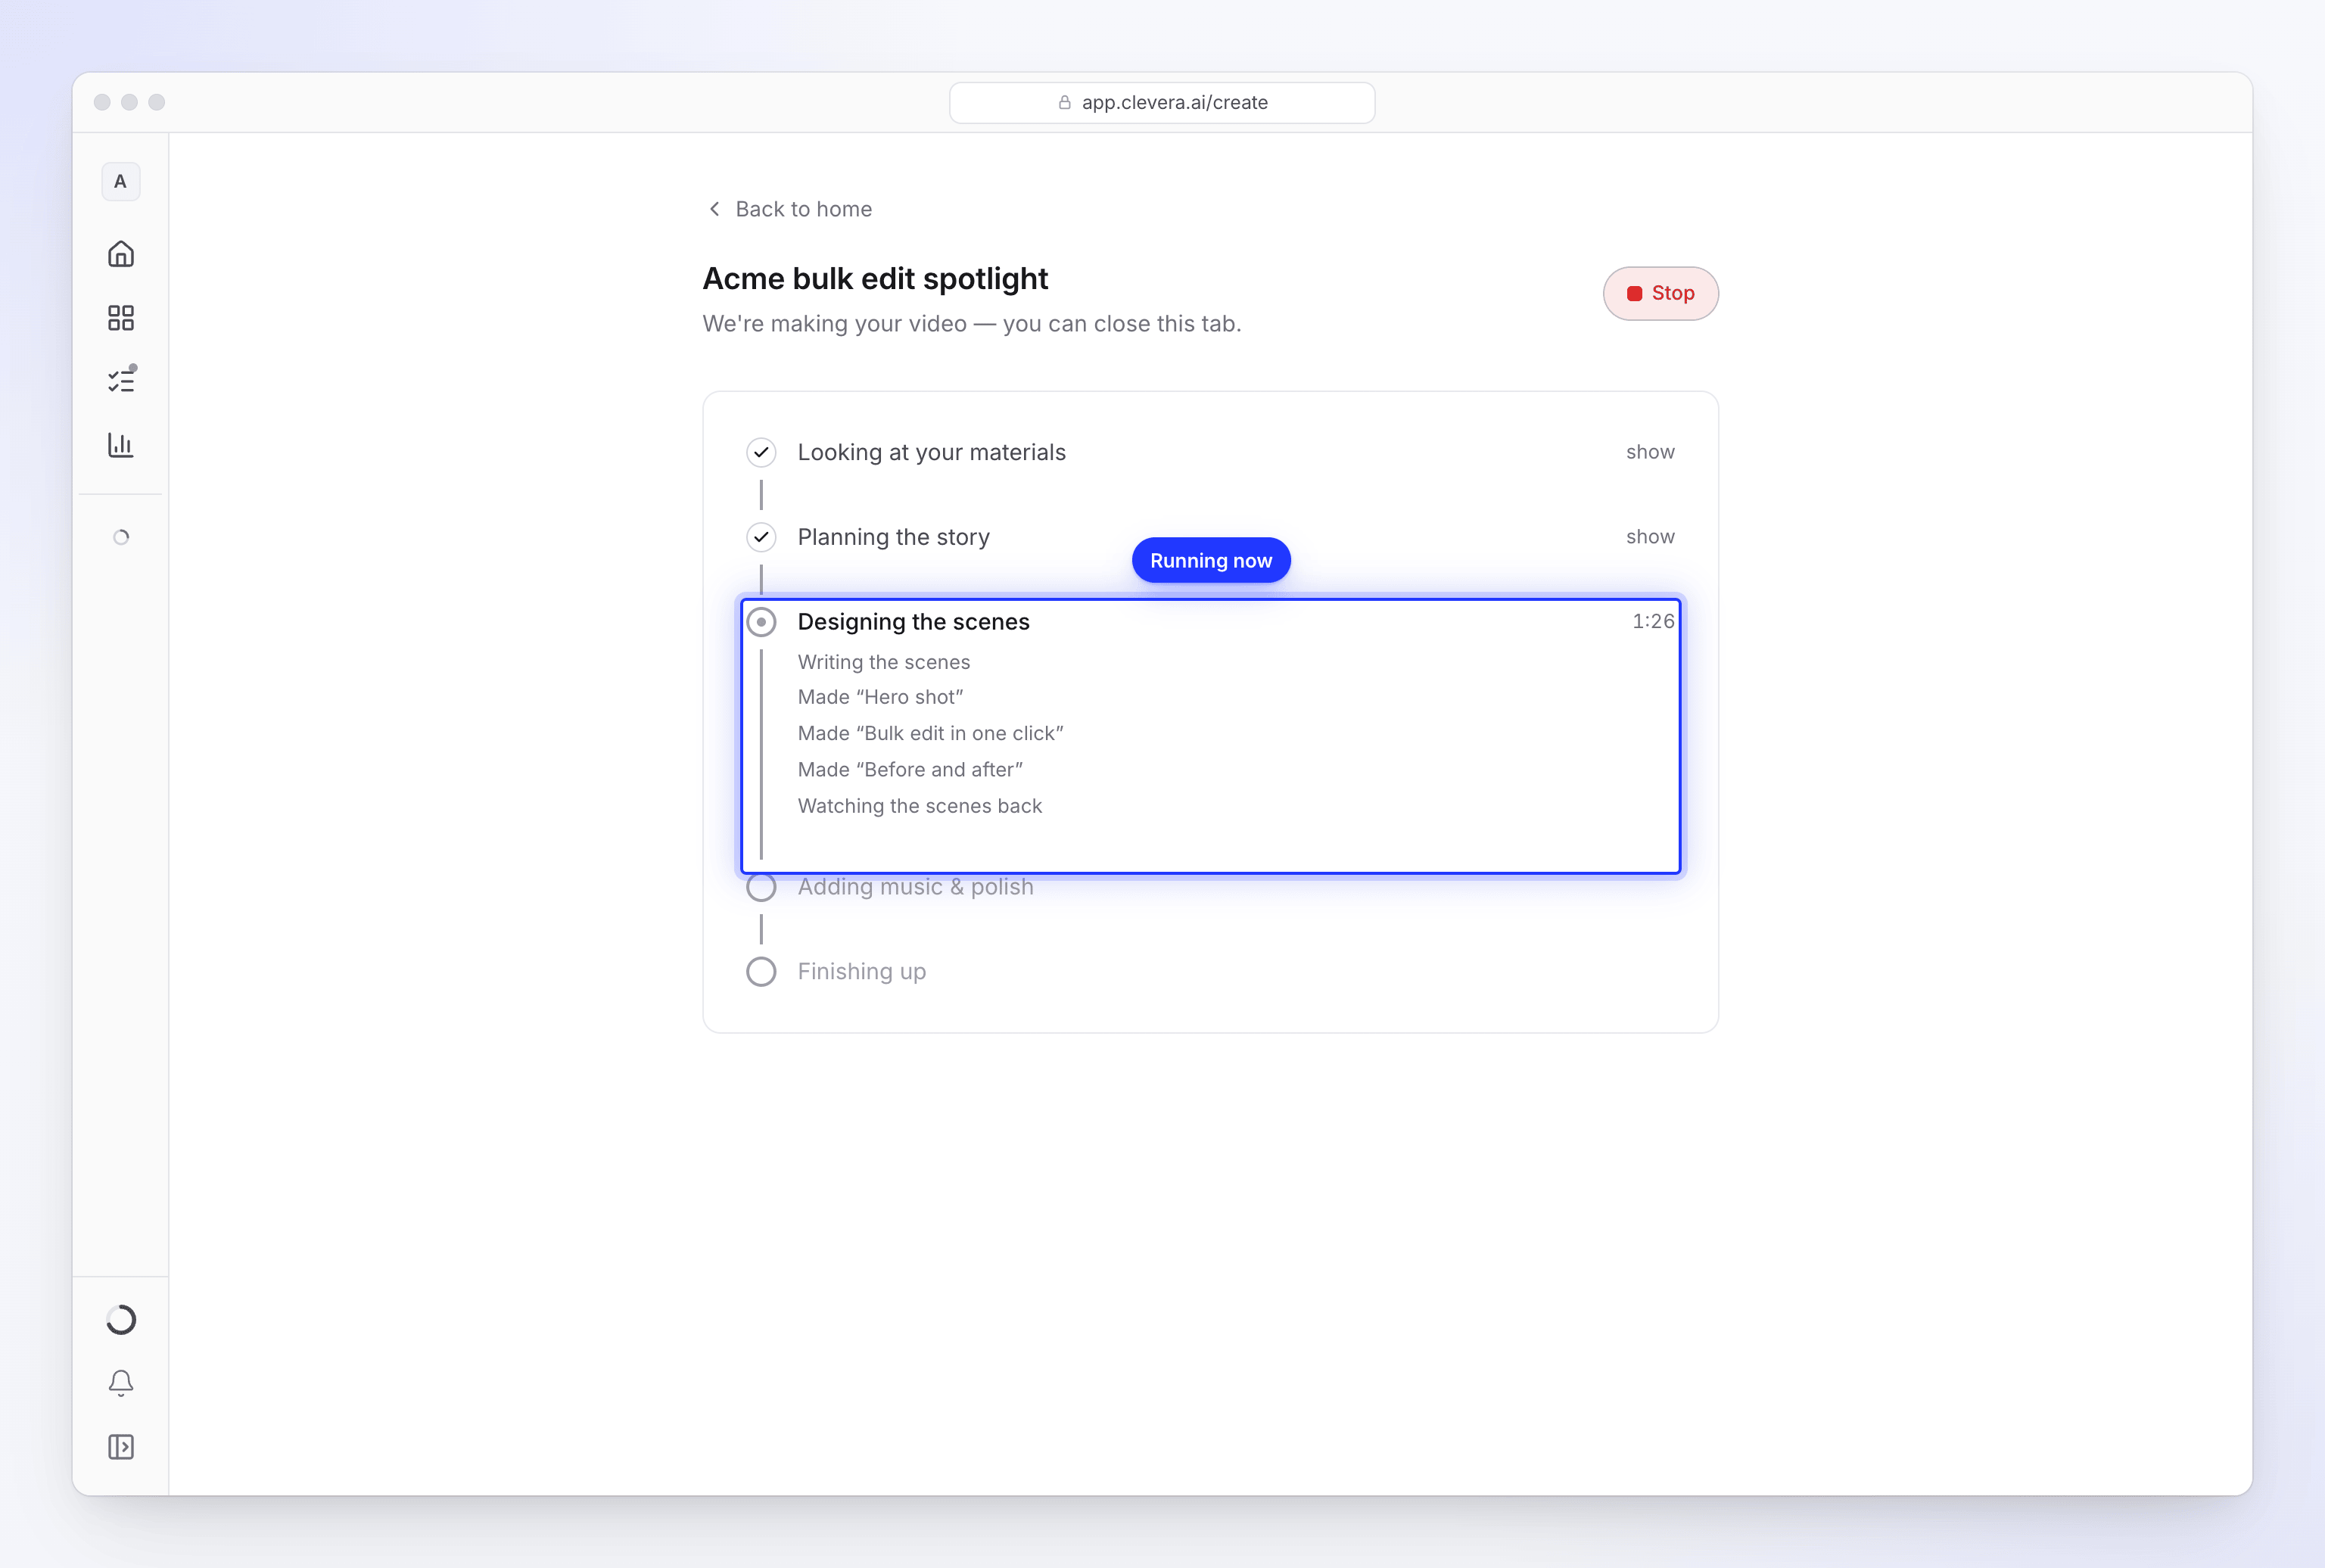
Task: Show details for Looking at your materials
Action: 1650,452
